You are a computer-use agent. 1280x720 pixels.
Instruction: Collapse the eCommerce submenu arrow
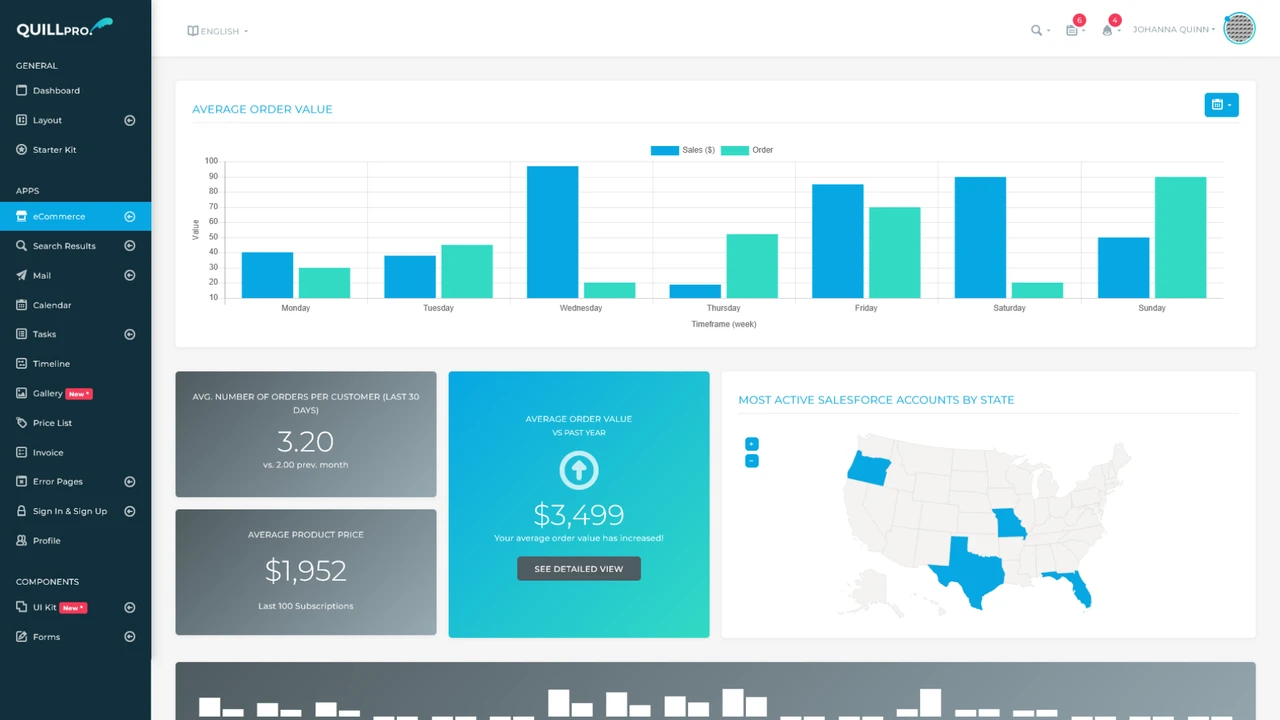[129, 216]
